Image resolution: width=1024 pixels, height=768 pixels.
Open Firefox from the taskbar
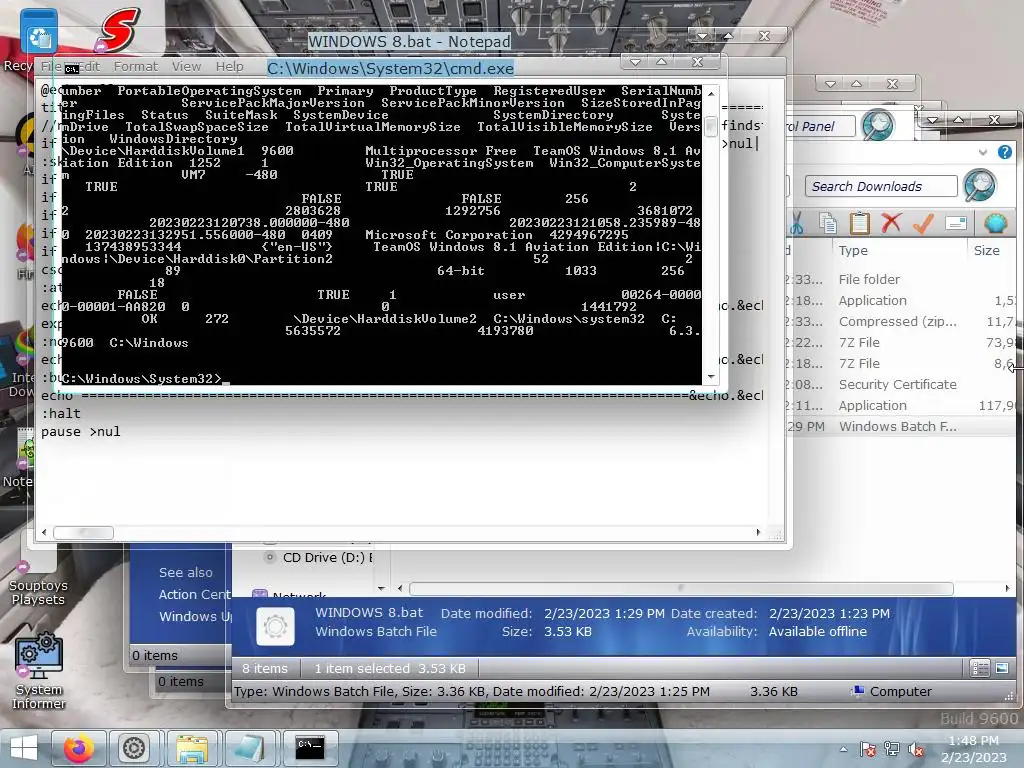tap(78, 748)
